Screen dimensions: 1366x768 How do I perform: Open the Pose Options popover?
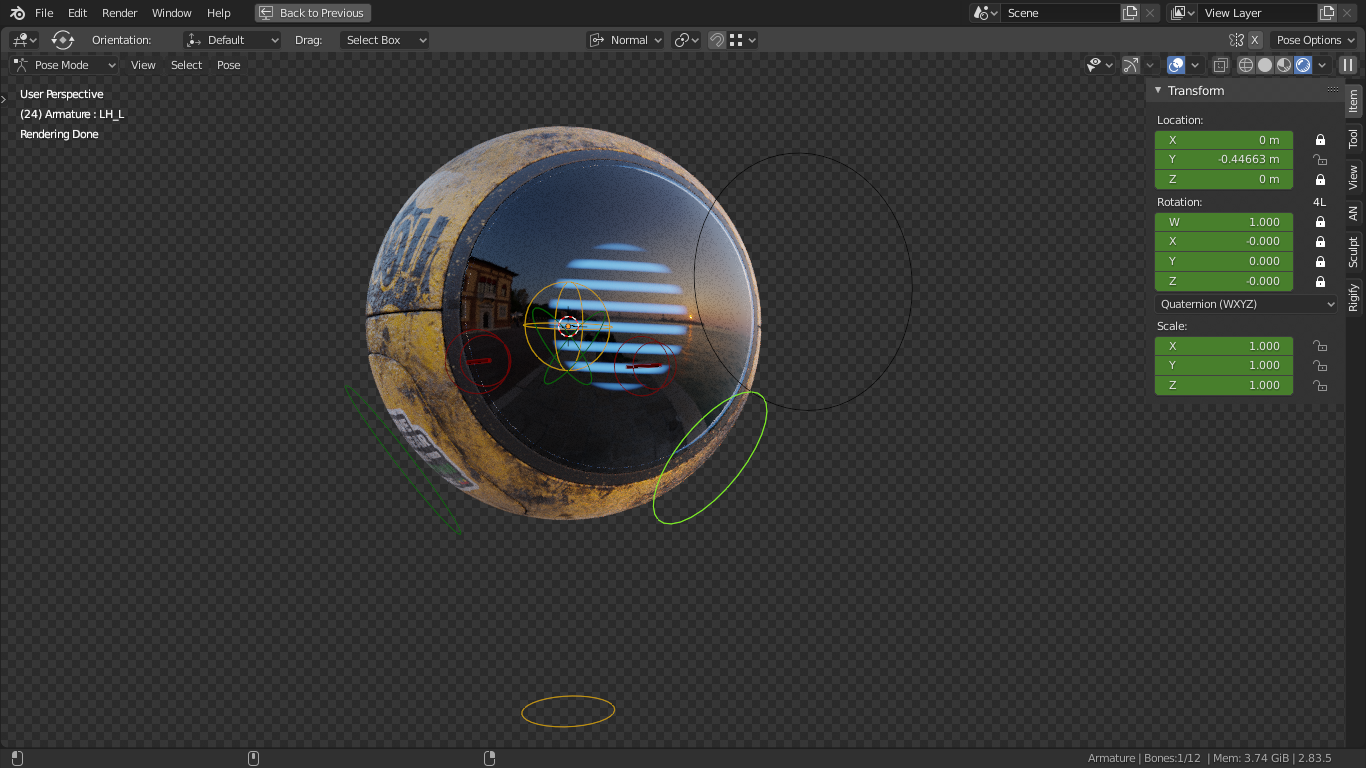pyautogui.click(x=1315, y=40)
